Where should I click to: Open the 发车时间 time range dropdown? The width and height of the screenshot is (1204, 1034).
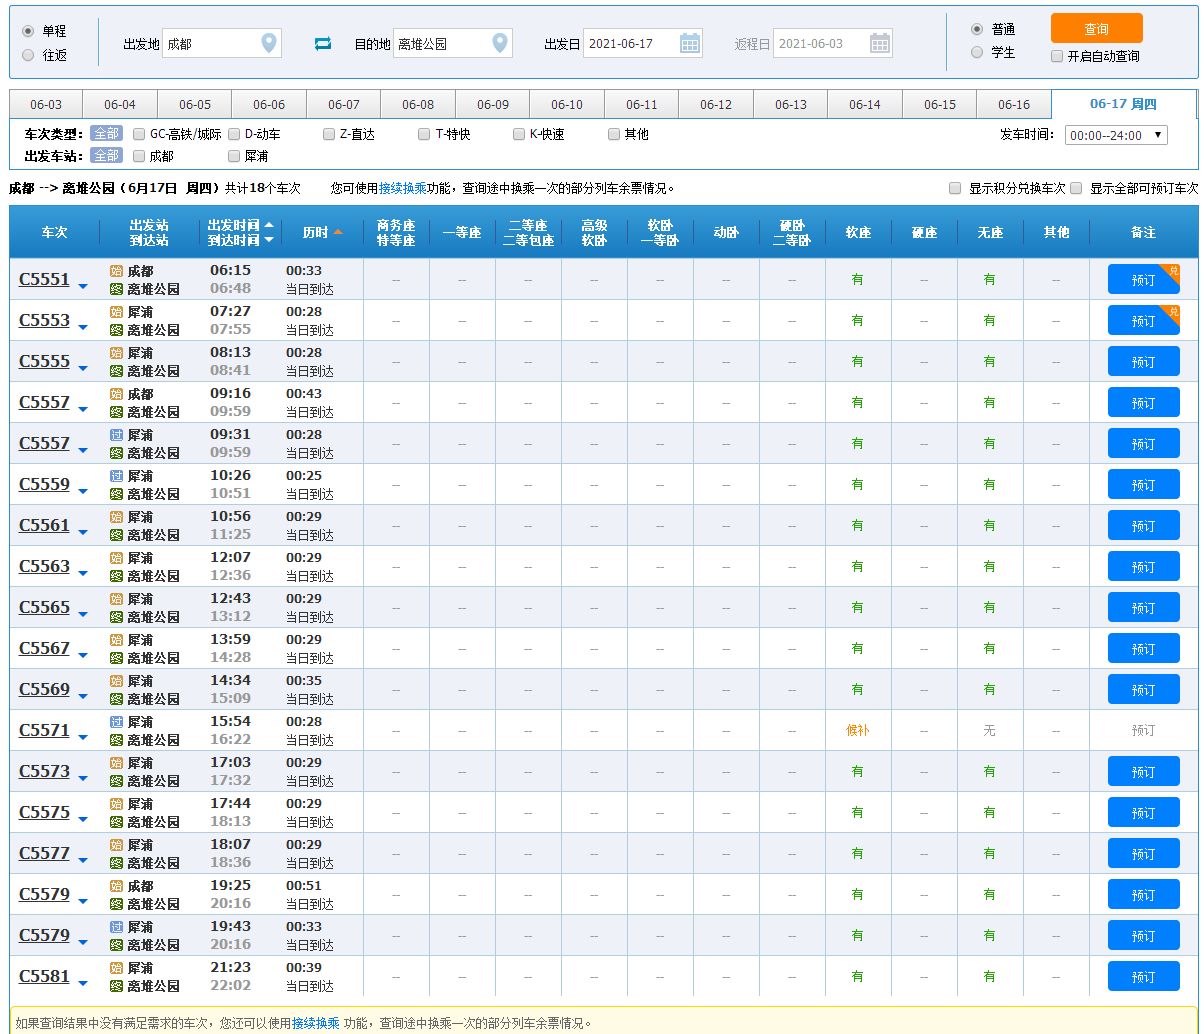(x=1115, y=135)
